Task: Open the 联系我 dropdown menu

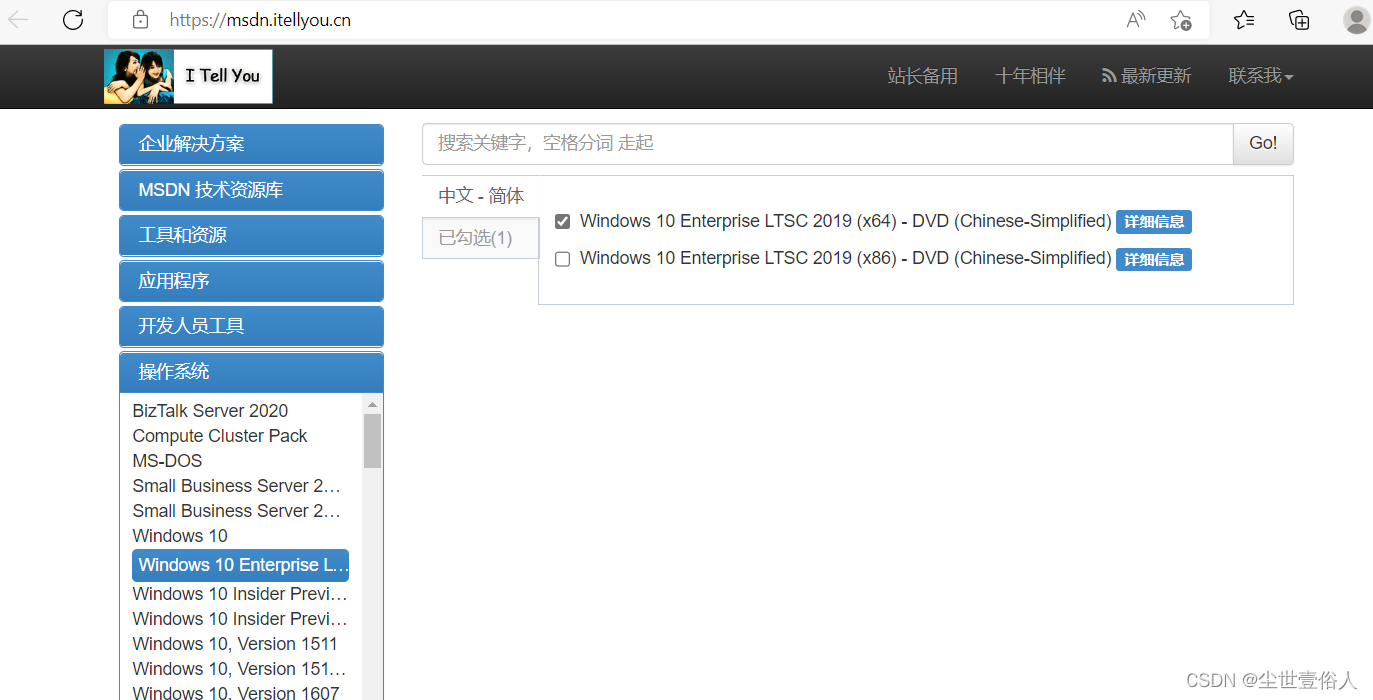Action: tap(1261, 76)
